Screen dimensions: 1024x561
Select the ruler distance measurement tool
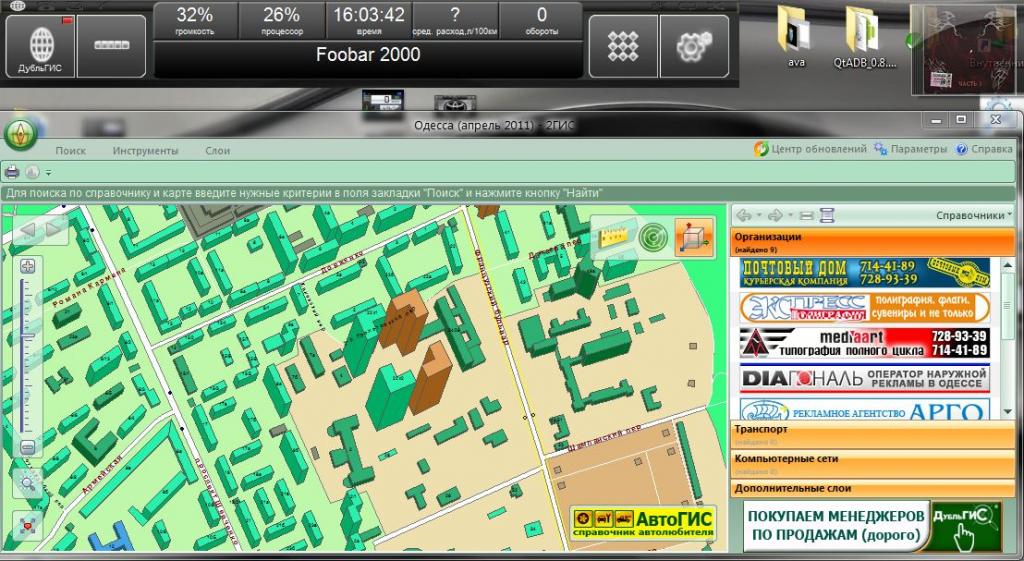612,238
